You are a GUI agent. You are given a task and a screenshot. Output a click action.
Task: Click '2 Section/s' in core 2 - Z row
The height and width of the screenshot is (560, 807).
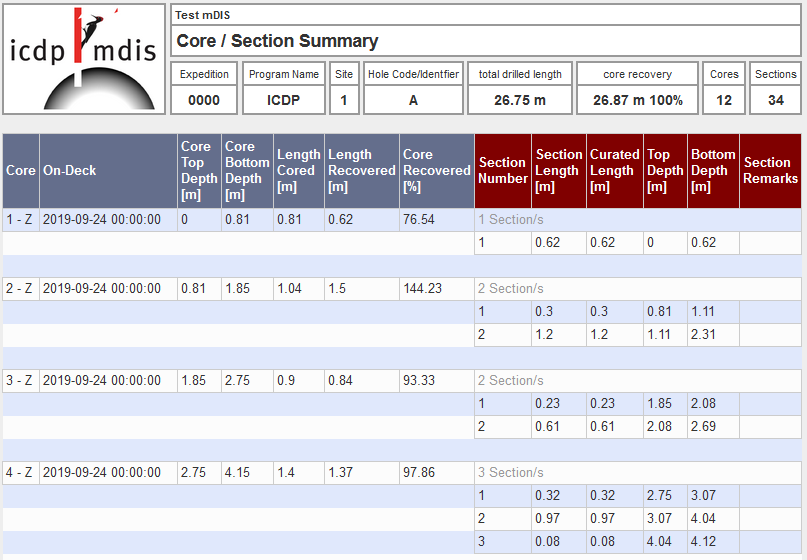point(511,288)
